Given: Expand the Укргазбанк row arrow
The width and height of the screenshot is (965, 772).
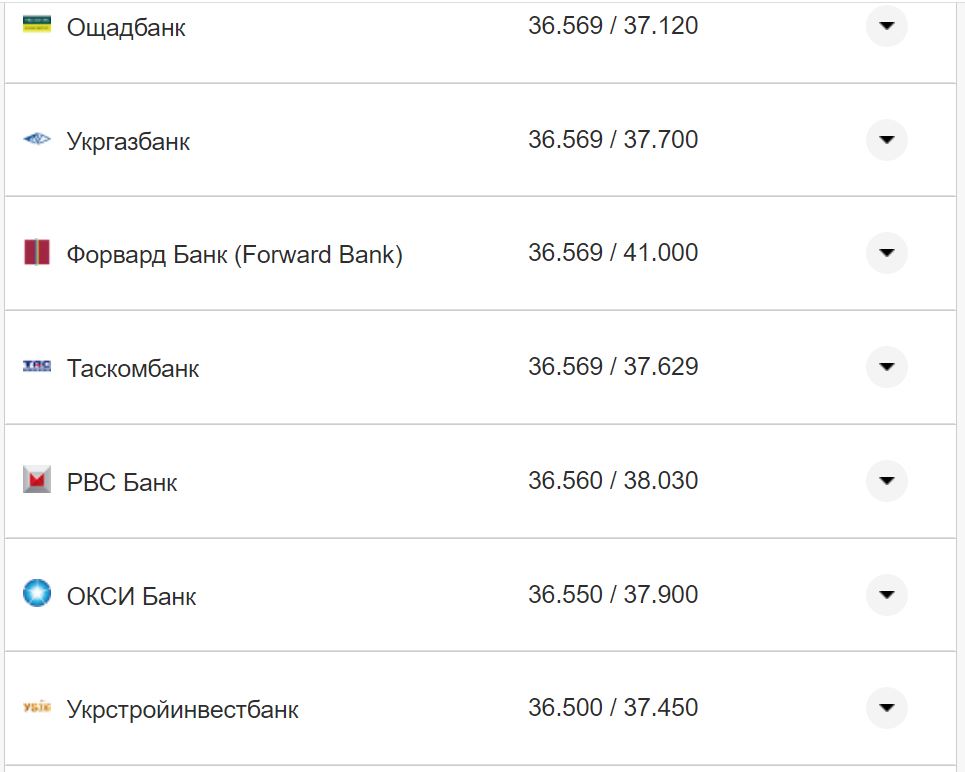Looking at the screenshot, I should [x=886, y=140].
